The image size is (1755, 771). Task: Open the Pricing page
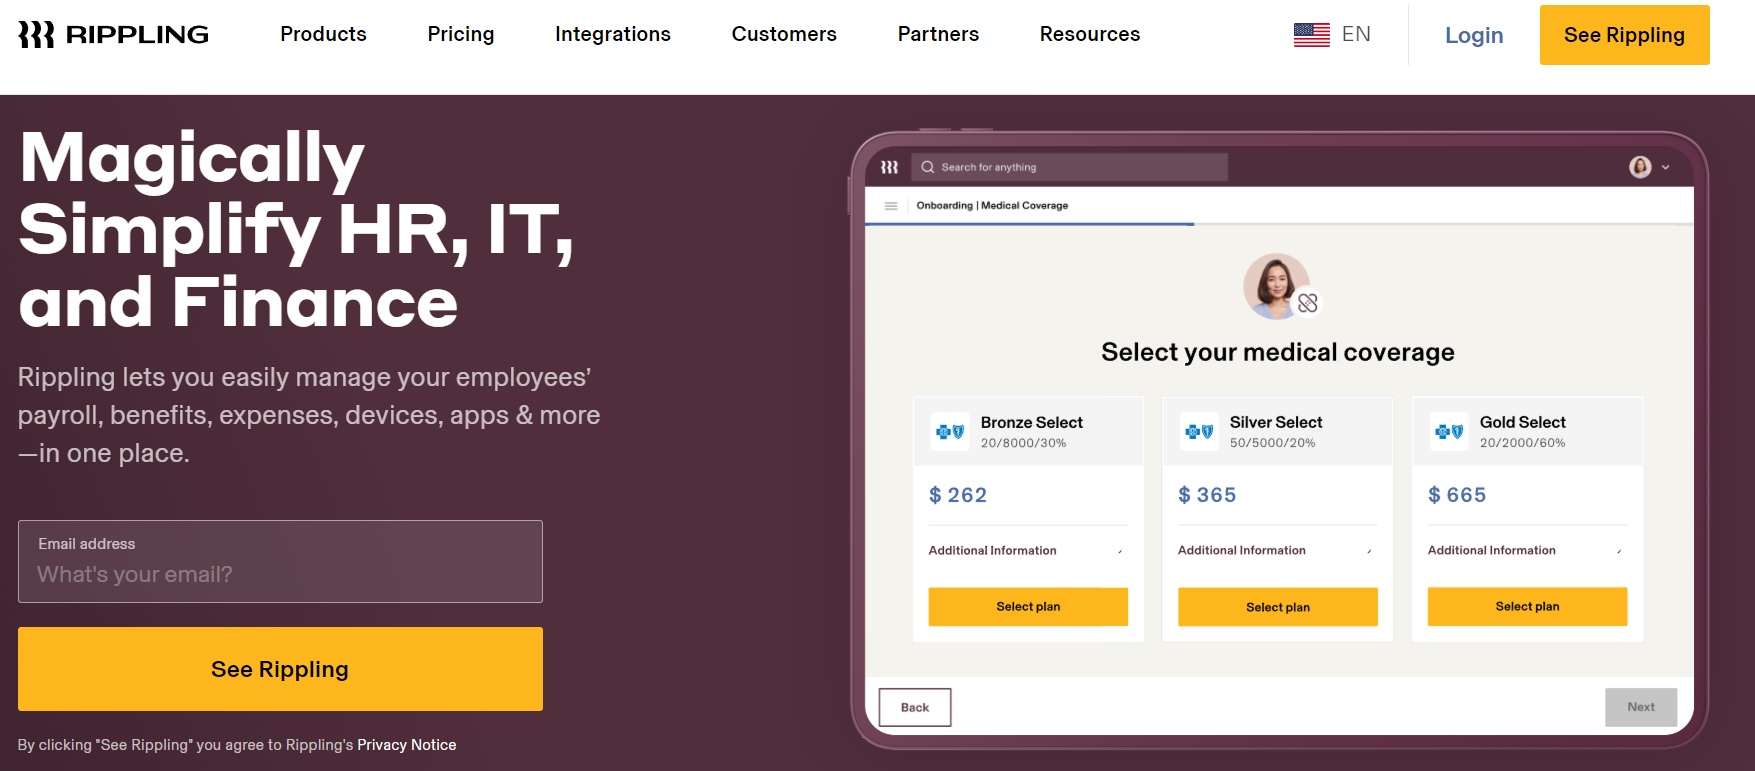tap(461, 34)
